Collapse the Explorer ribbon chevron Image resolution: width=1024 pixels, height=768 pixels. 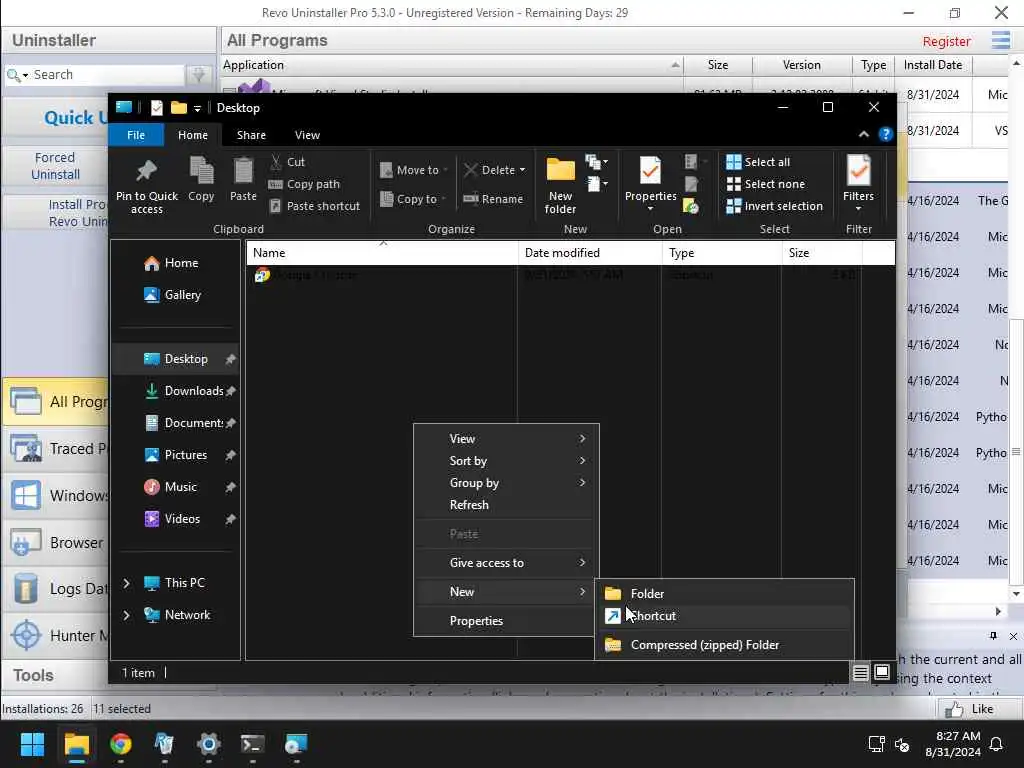[x=863, y=135]
